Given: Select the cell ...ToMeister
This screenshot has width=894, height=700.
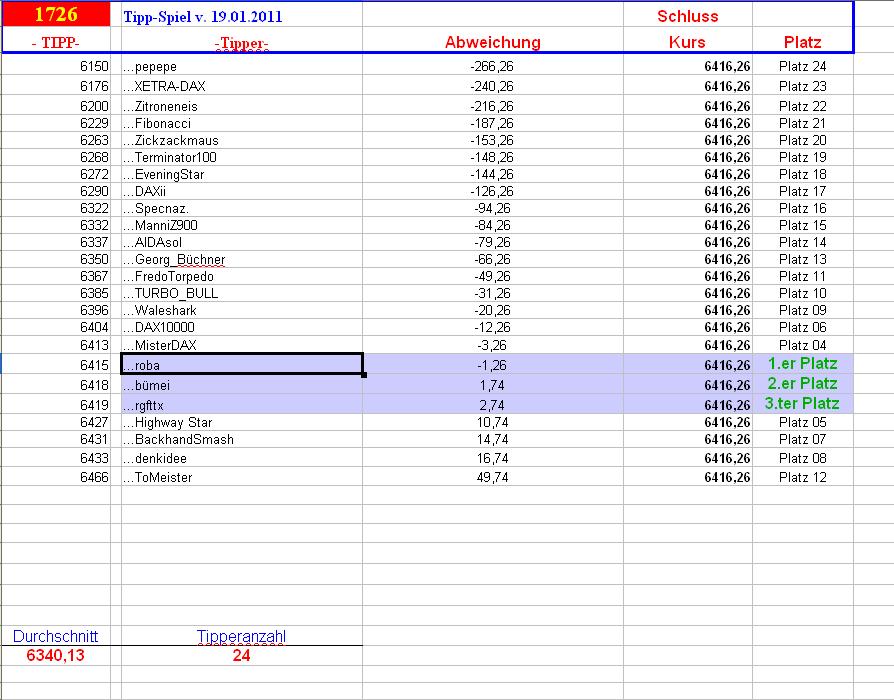Looking at the screenshot, I should tap(242, 477).
